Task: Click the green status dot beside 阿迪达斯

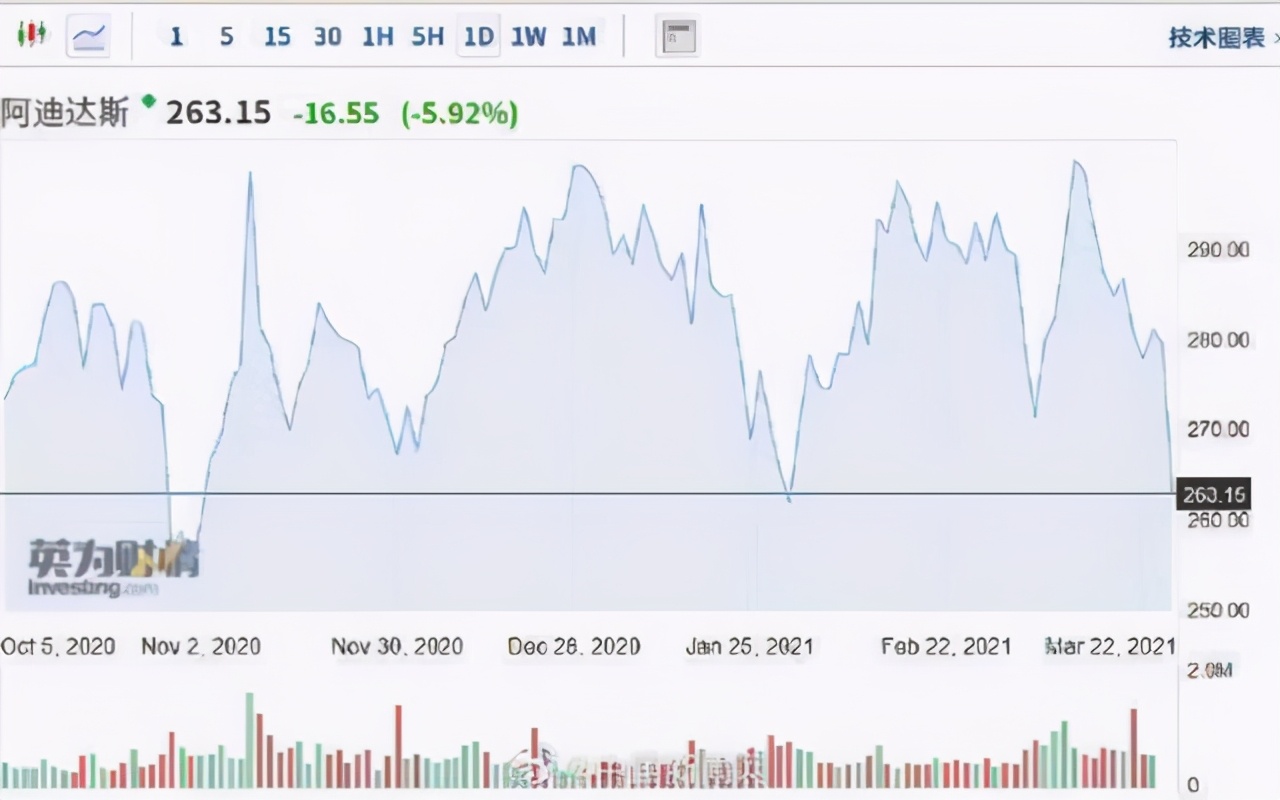Action: tap(149, 100)
